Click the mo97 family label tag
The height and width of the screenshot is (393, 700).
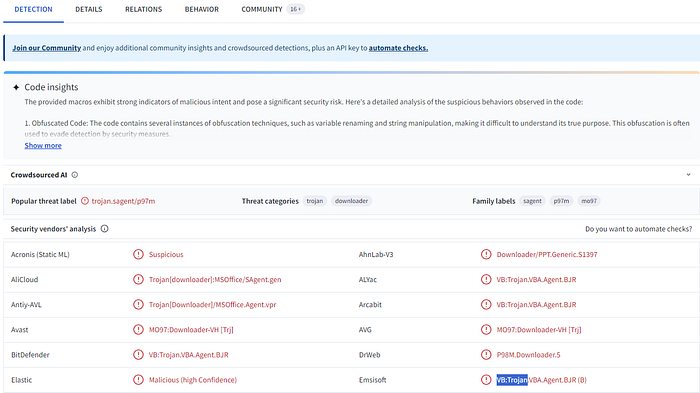pos(589,201)
